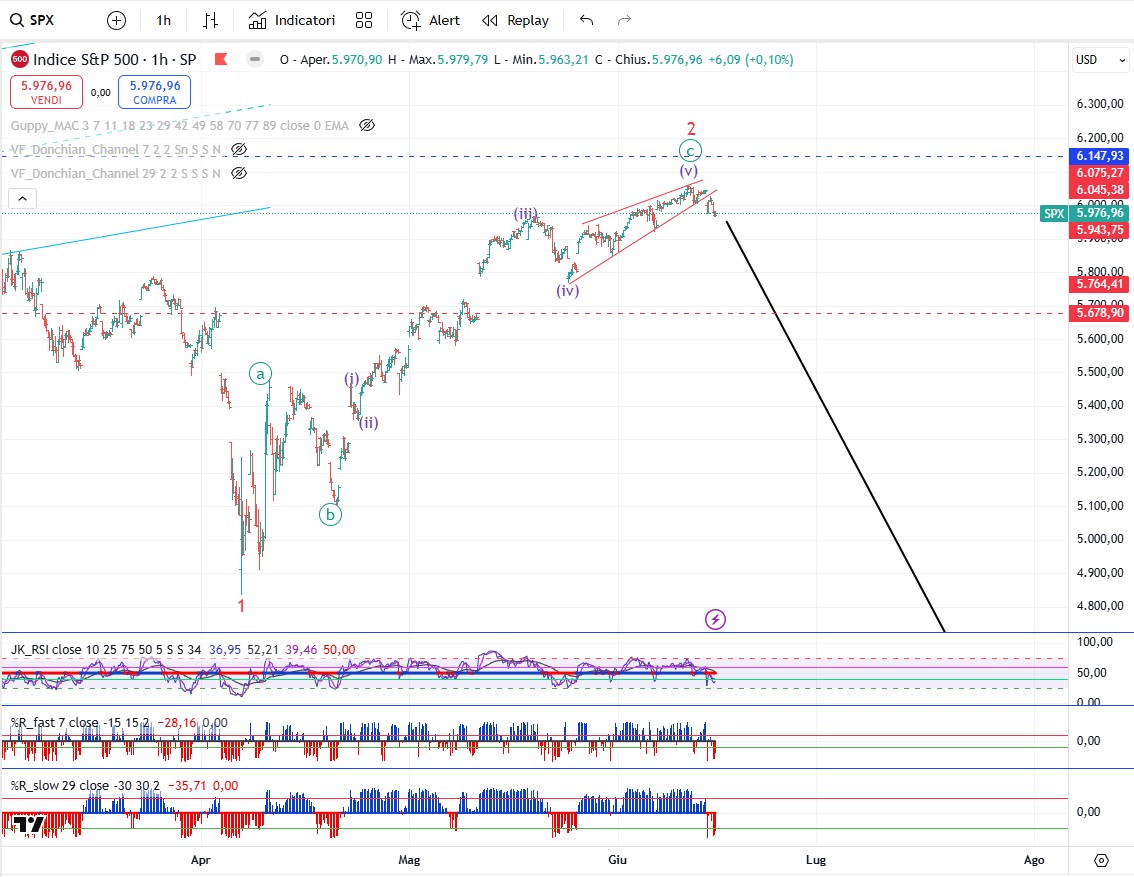Screen dimensions: 1134x877
Task: Select the circled wave label c
Action: [690, 151]
